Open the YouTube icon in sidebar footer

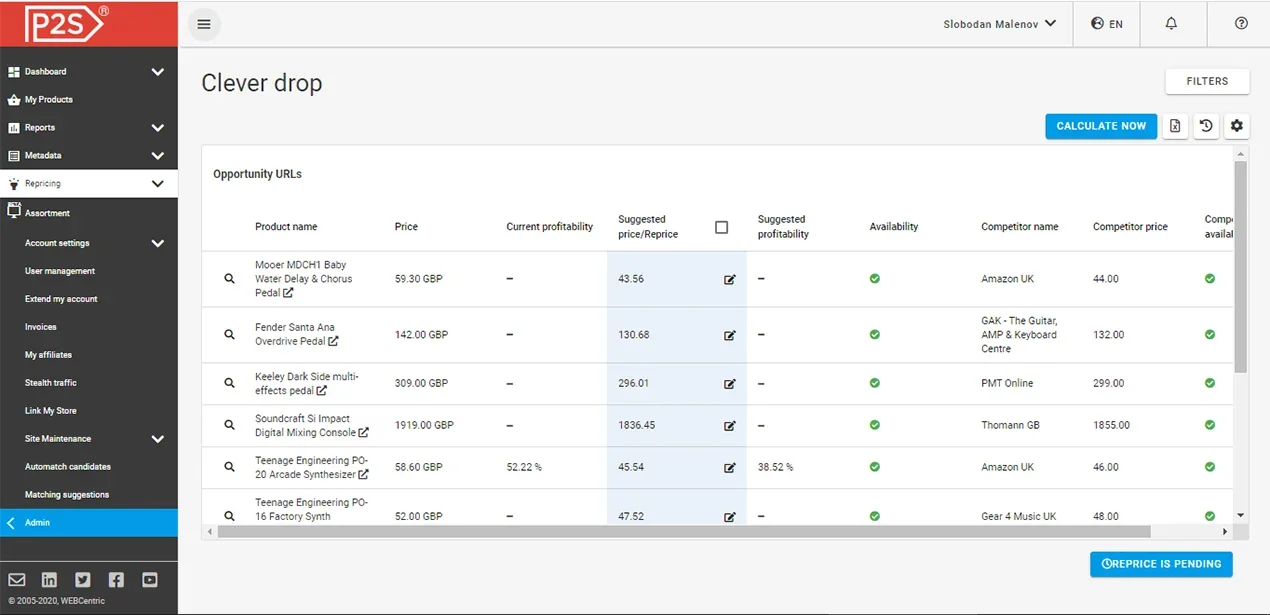point(150,580)
